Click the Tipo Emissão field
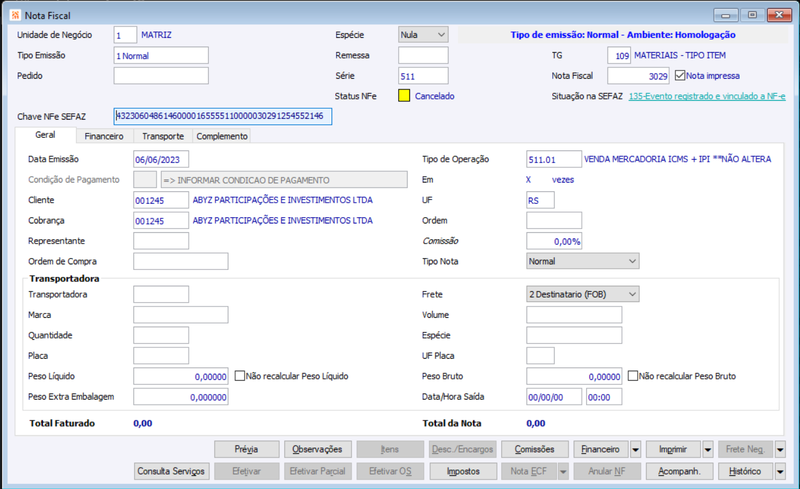 (x=161, y=55)
